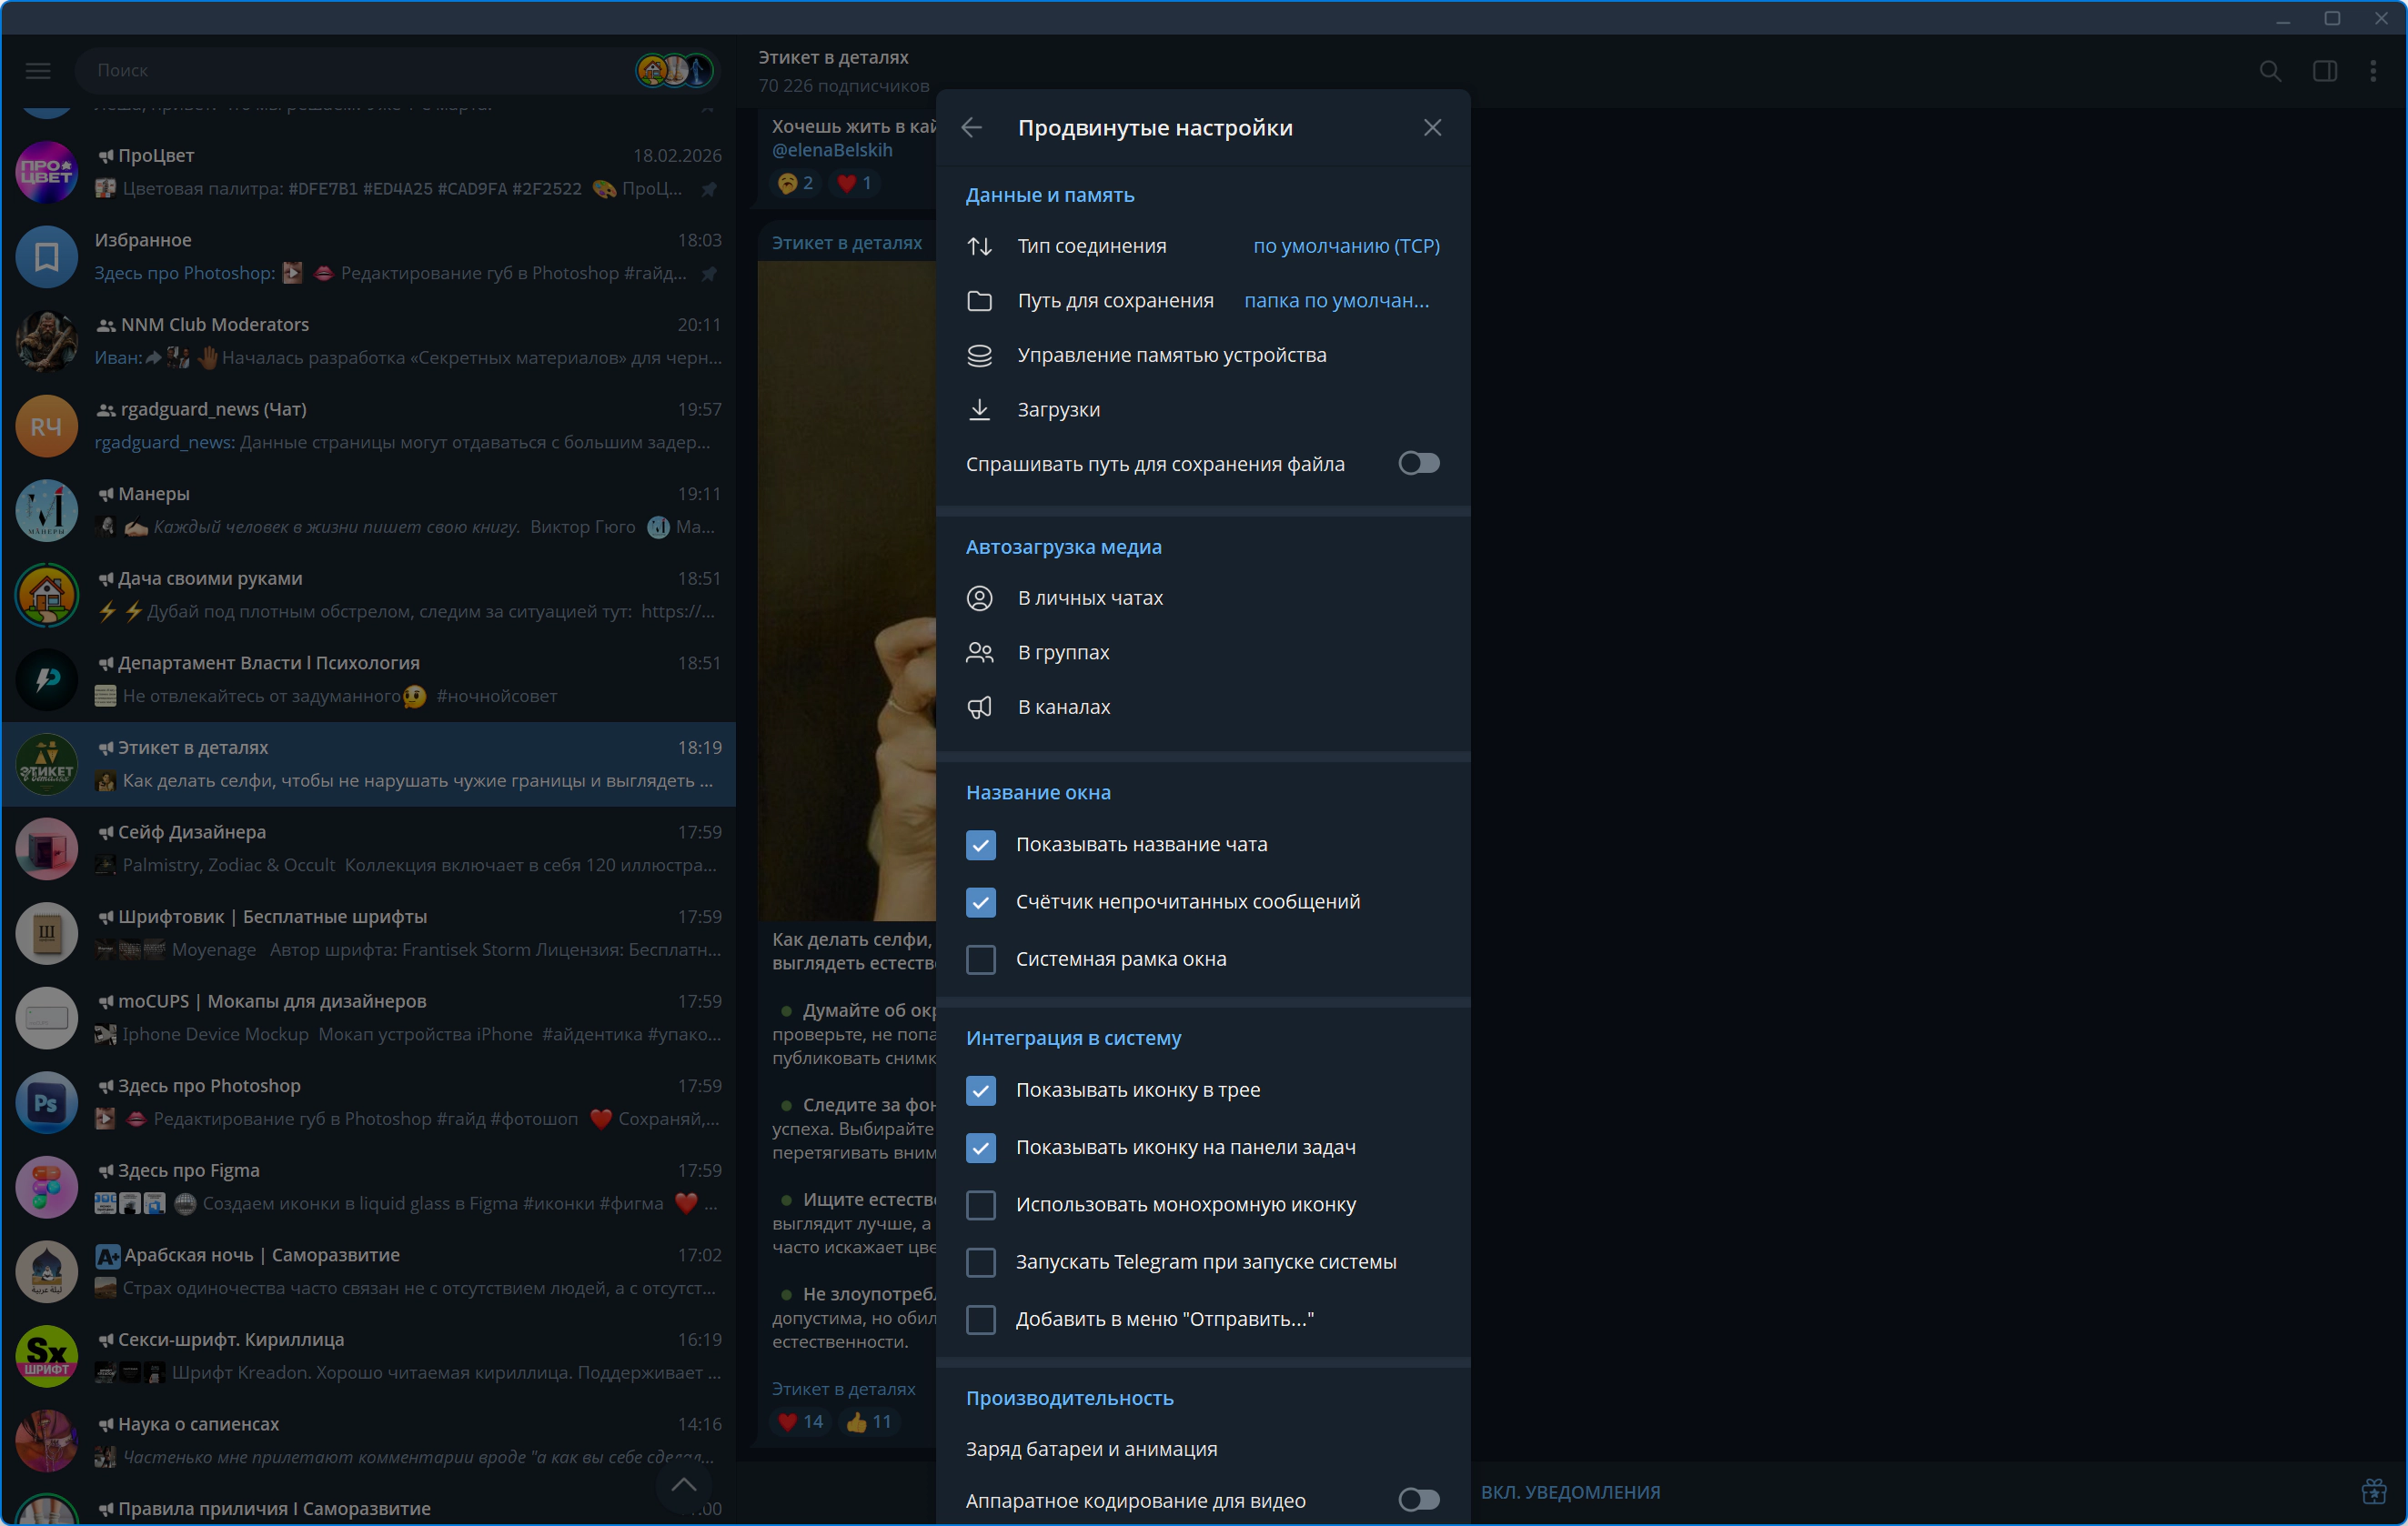Screen dimensions: 2408x1526
Task: Change save path default folder option
Action: pyautogui.click(x=1336, y=301)
